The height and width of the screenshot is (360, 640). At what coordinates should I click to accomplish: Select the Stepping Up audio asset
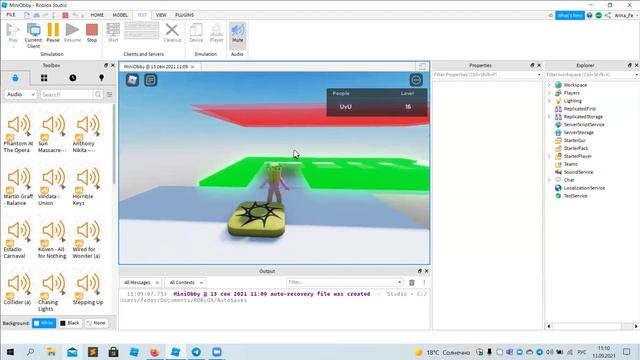click(87, 290)
